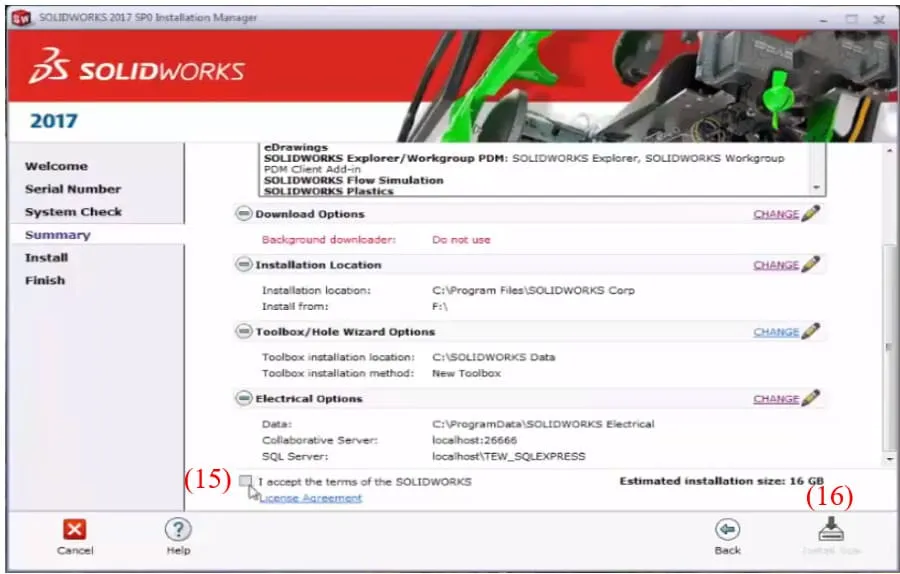Image resolution: width=900 pixels, height=574 pixels.
Task: Click pencil icon beside Installation Location CHANGE
Action: (810, 264)
